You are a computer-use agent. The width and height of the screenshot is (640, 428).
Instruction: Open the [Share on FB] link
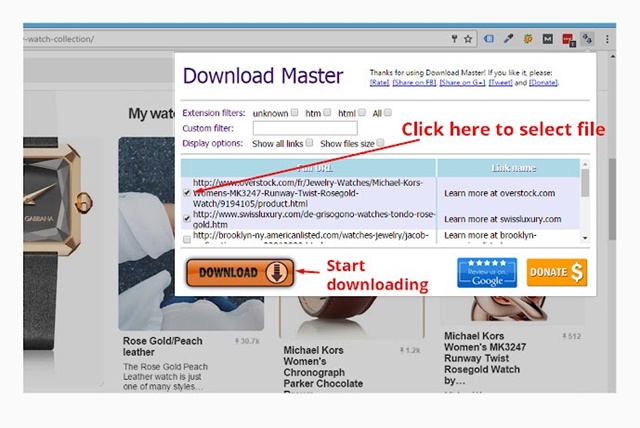[x=414, y=83]
